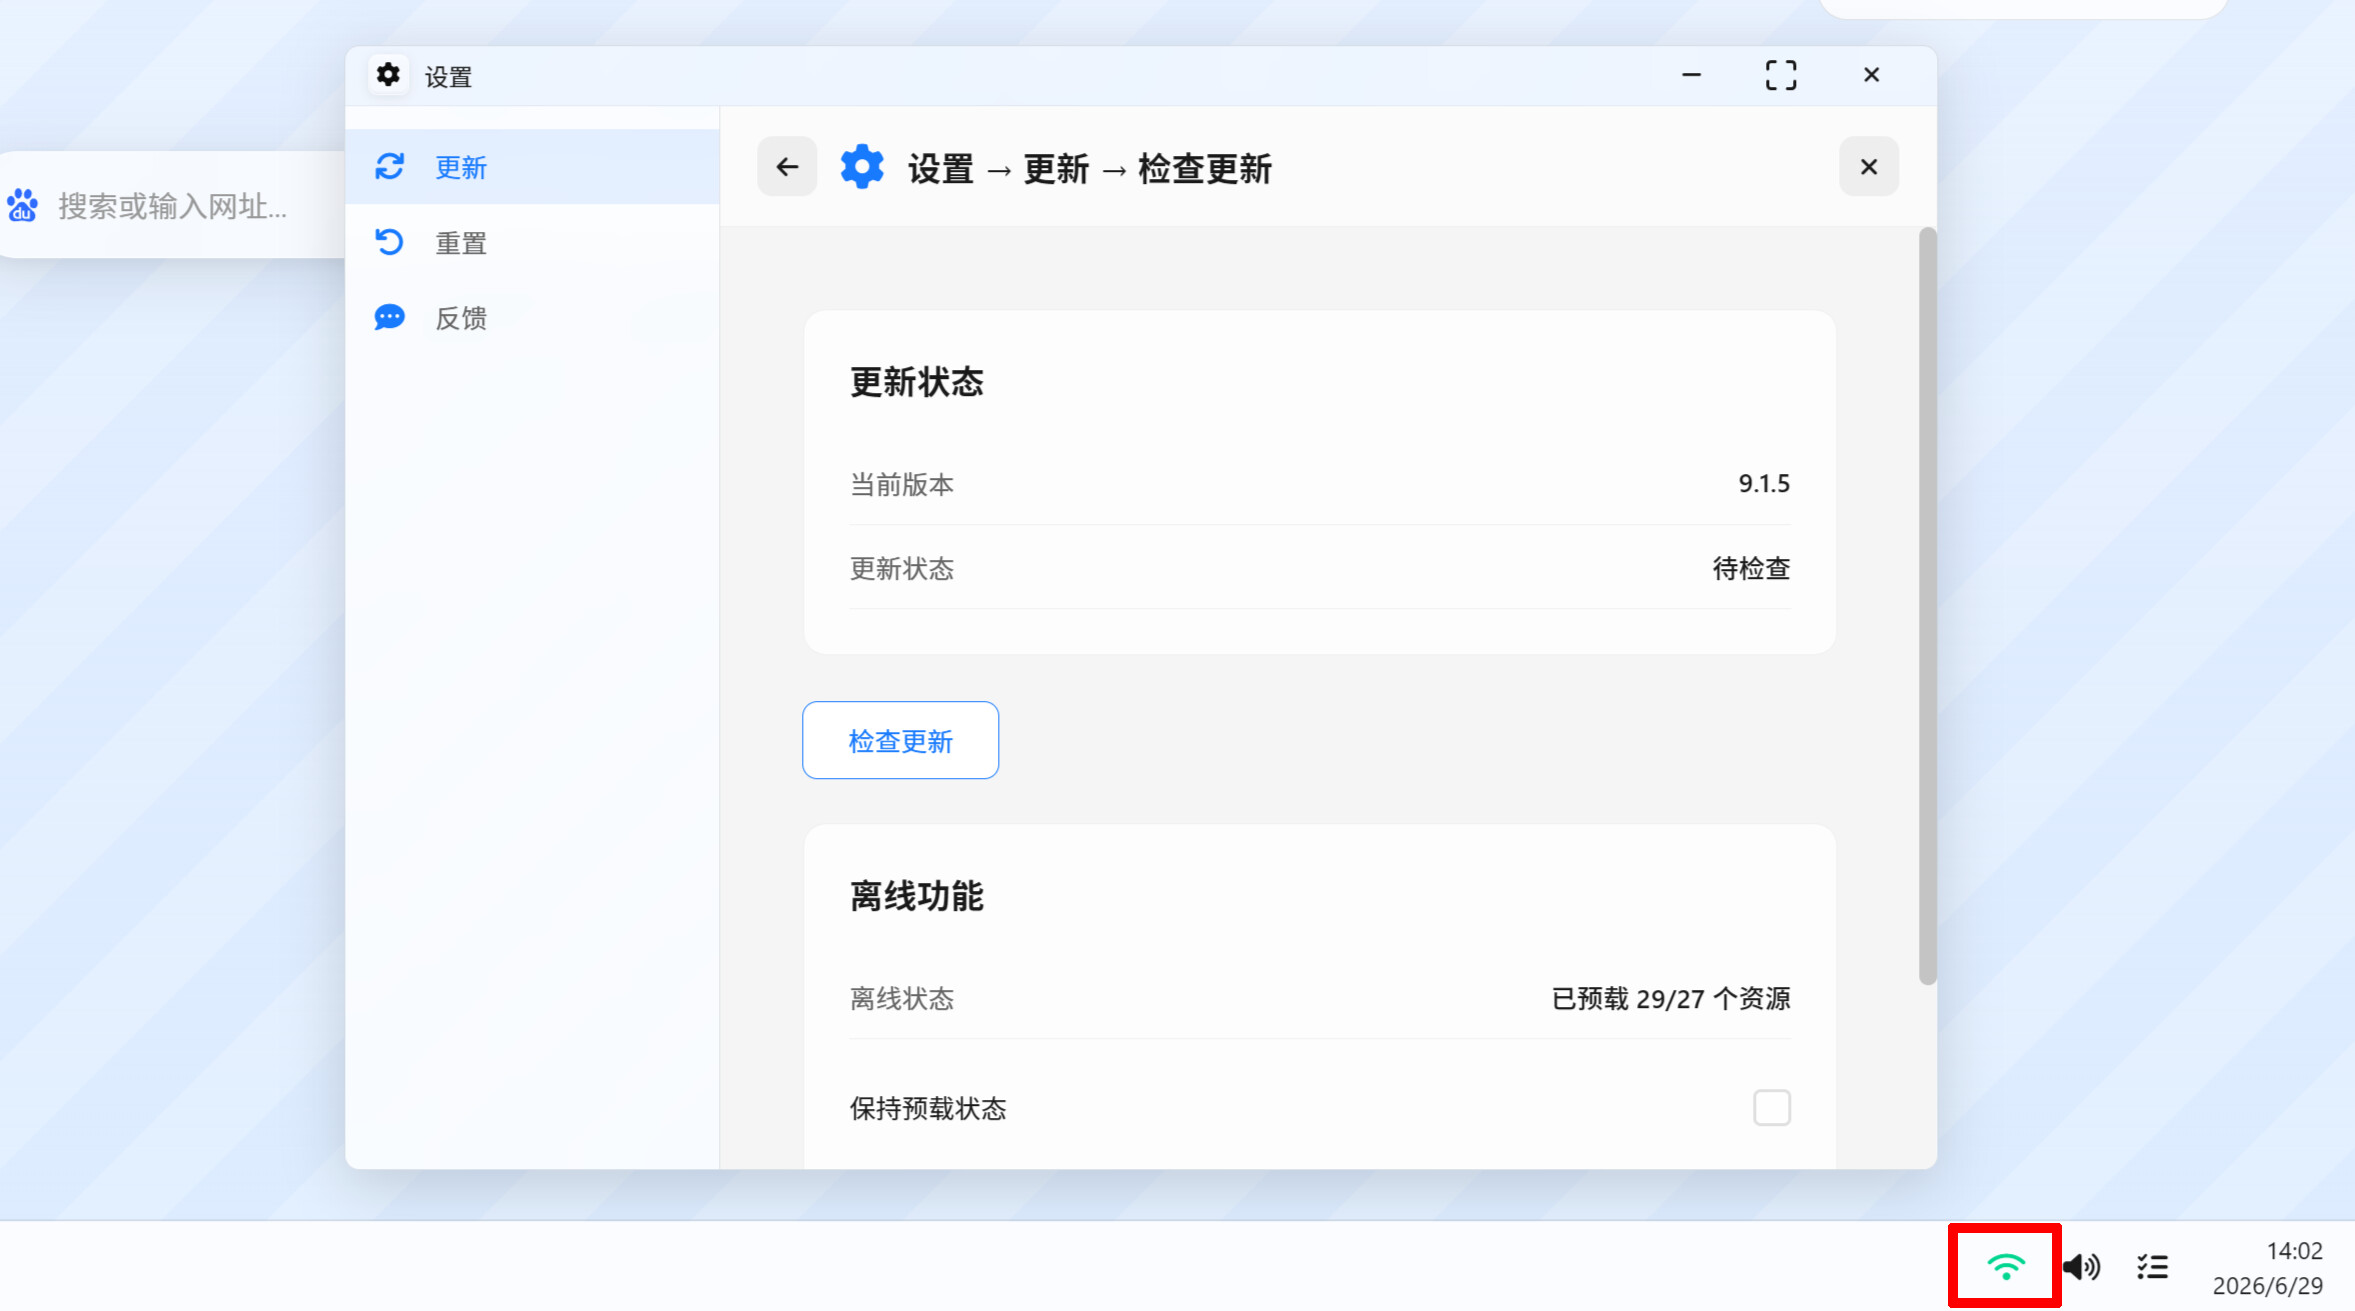Viewport: 2355px width, 1311px height.
Task: Click the Baidu paw icon in search bar
Action: pyautogui.click(x=22, y=205)
